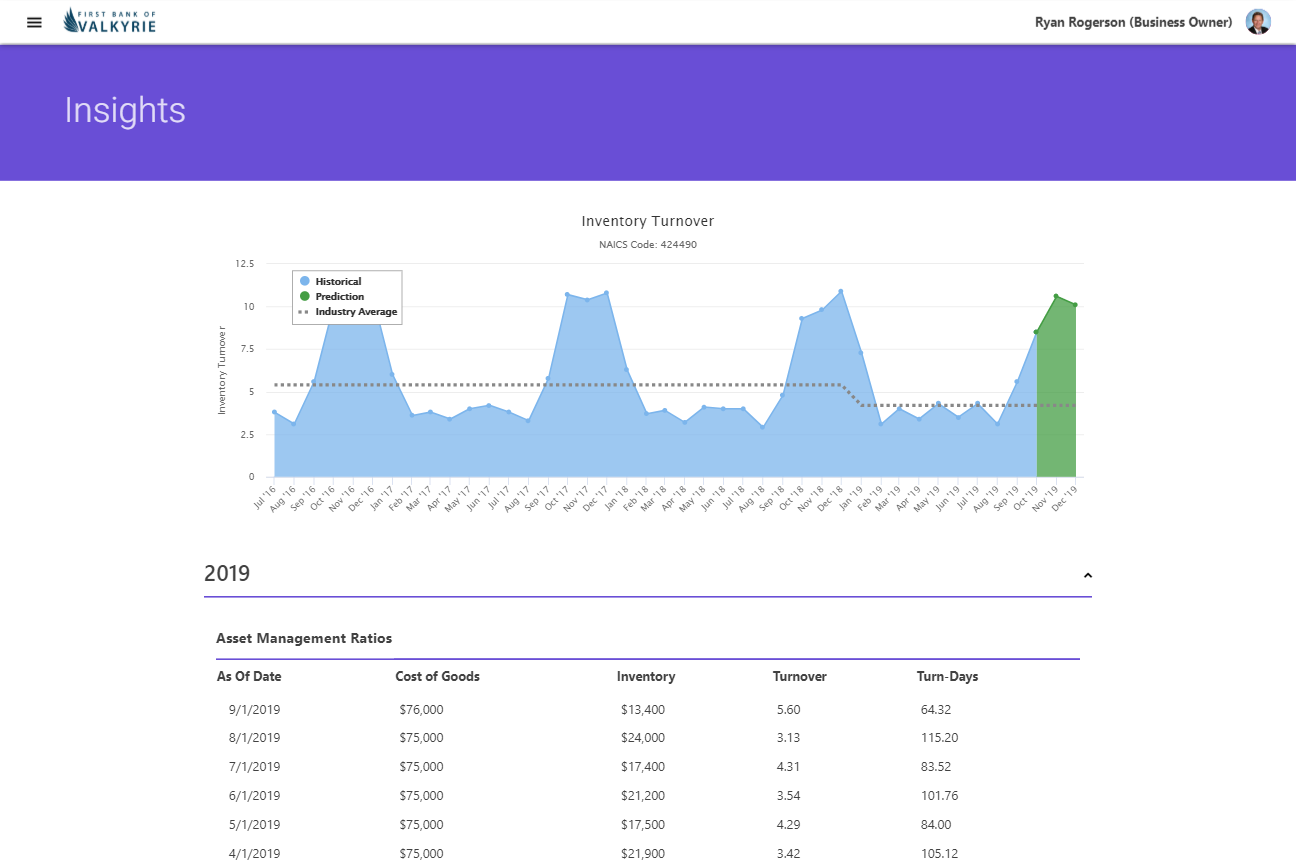The image size is (1296, 864).
Task: Click the 3.42 turnover value
Action: [788, 854]
